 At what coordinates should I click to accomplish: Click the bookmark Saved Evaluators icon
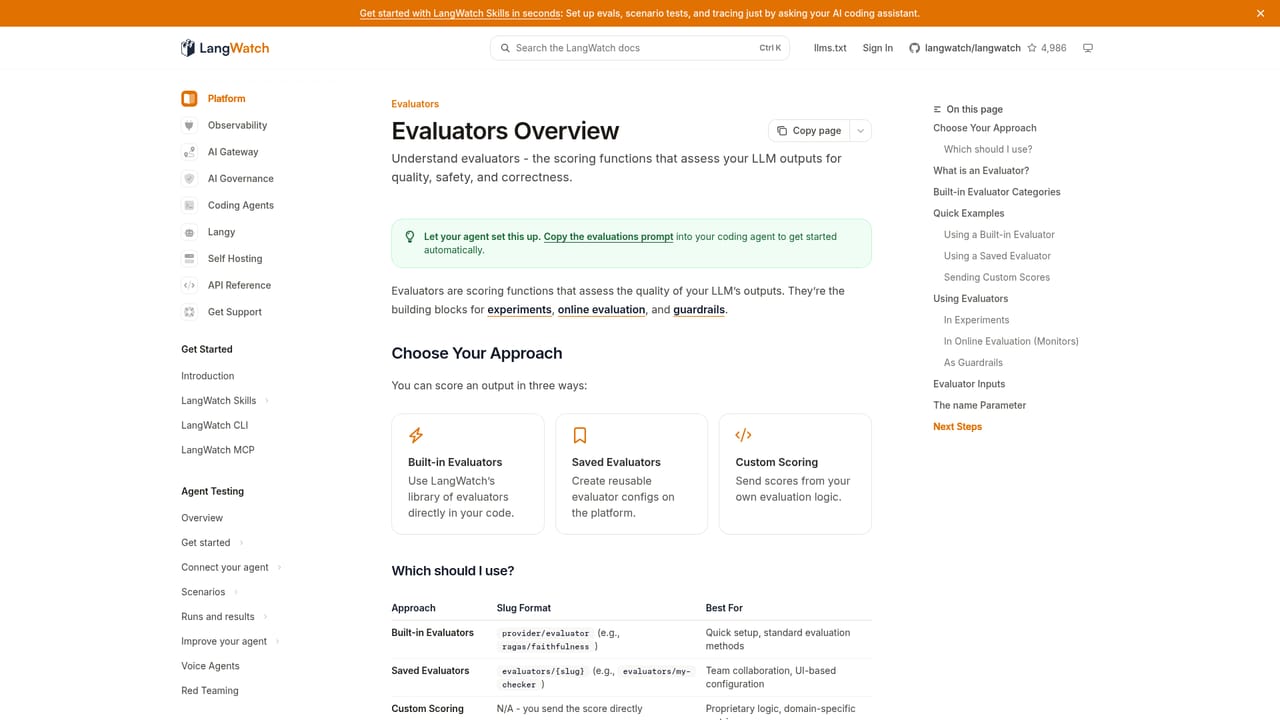[x=580, y=435]
